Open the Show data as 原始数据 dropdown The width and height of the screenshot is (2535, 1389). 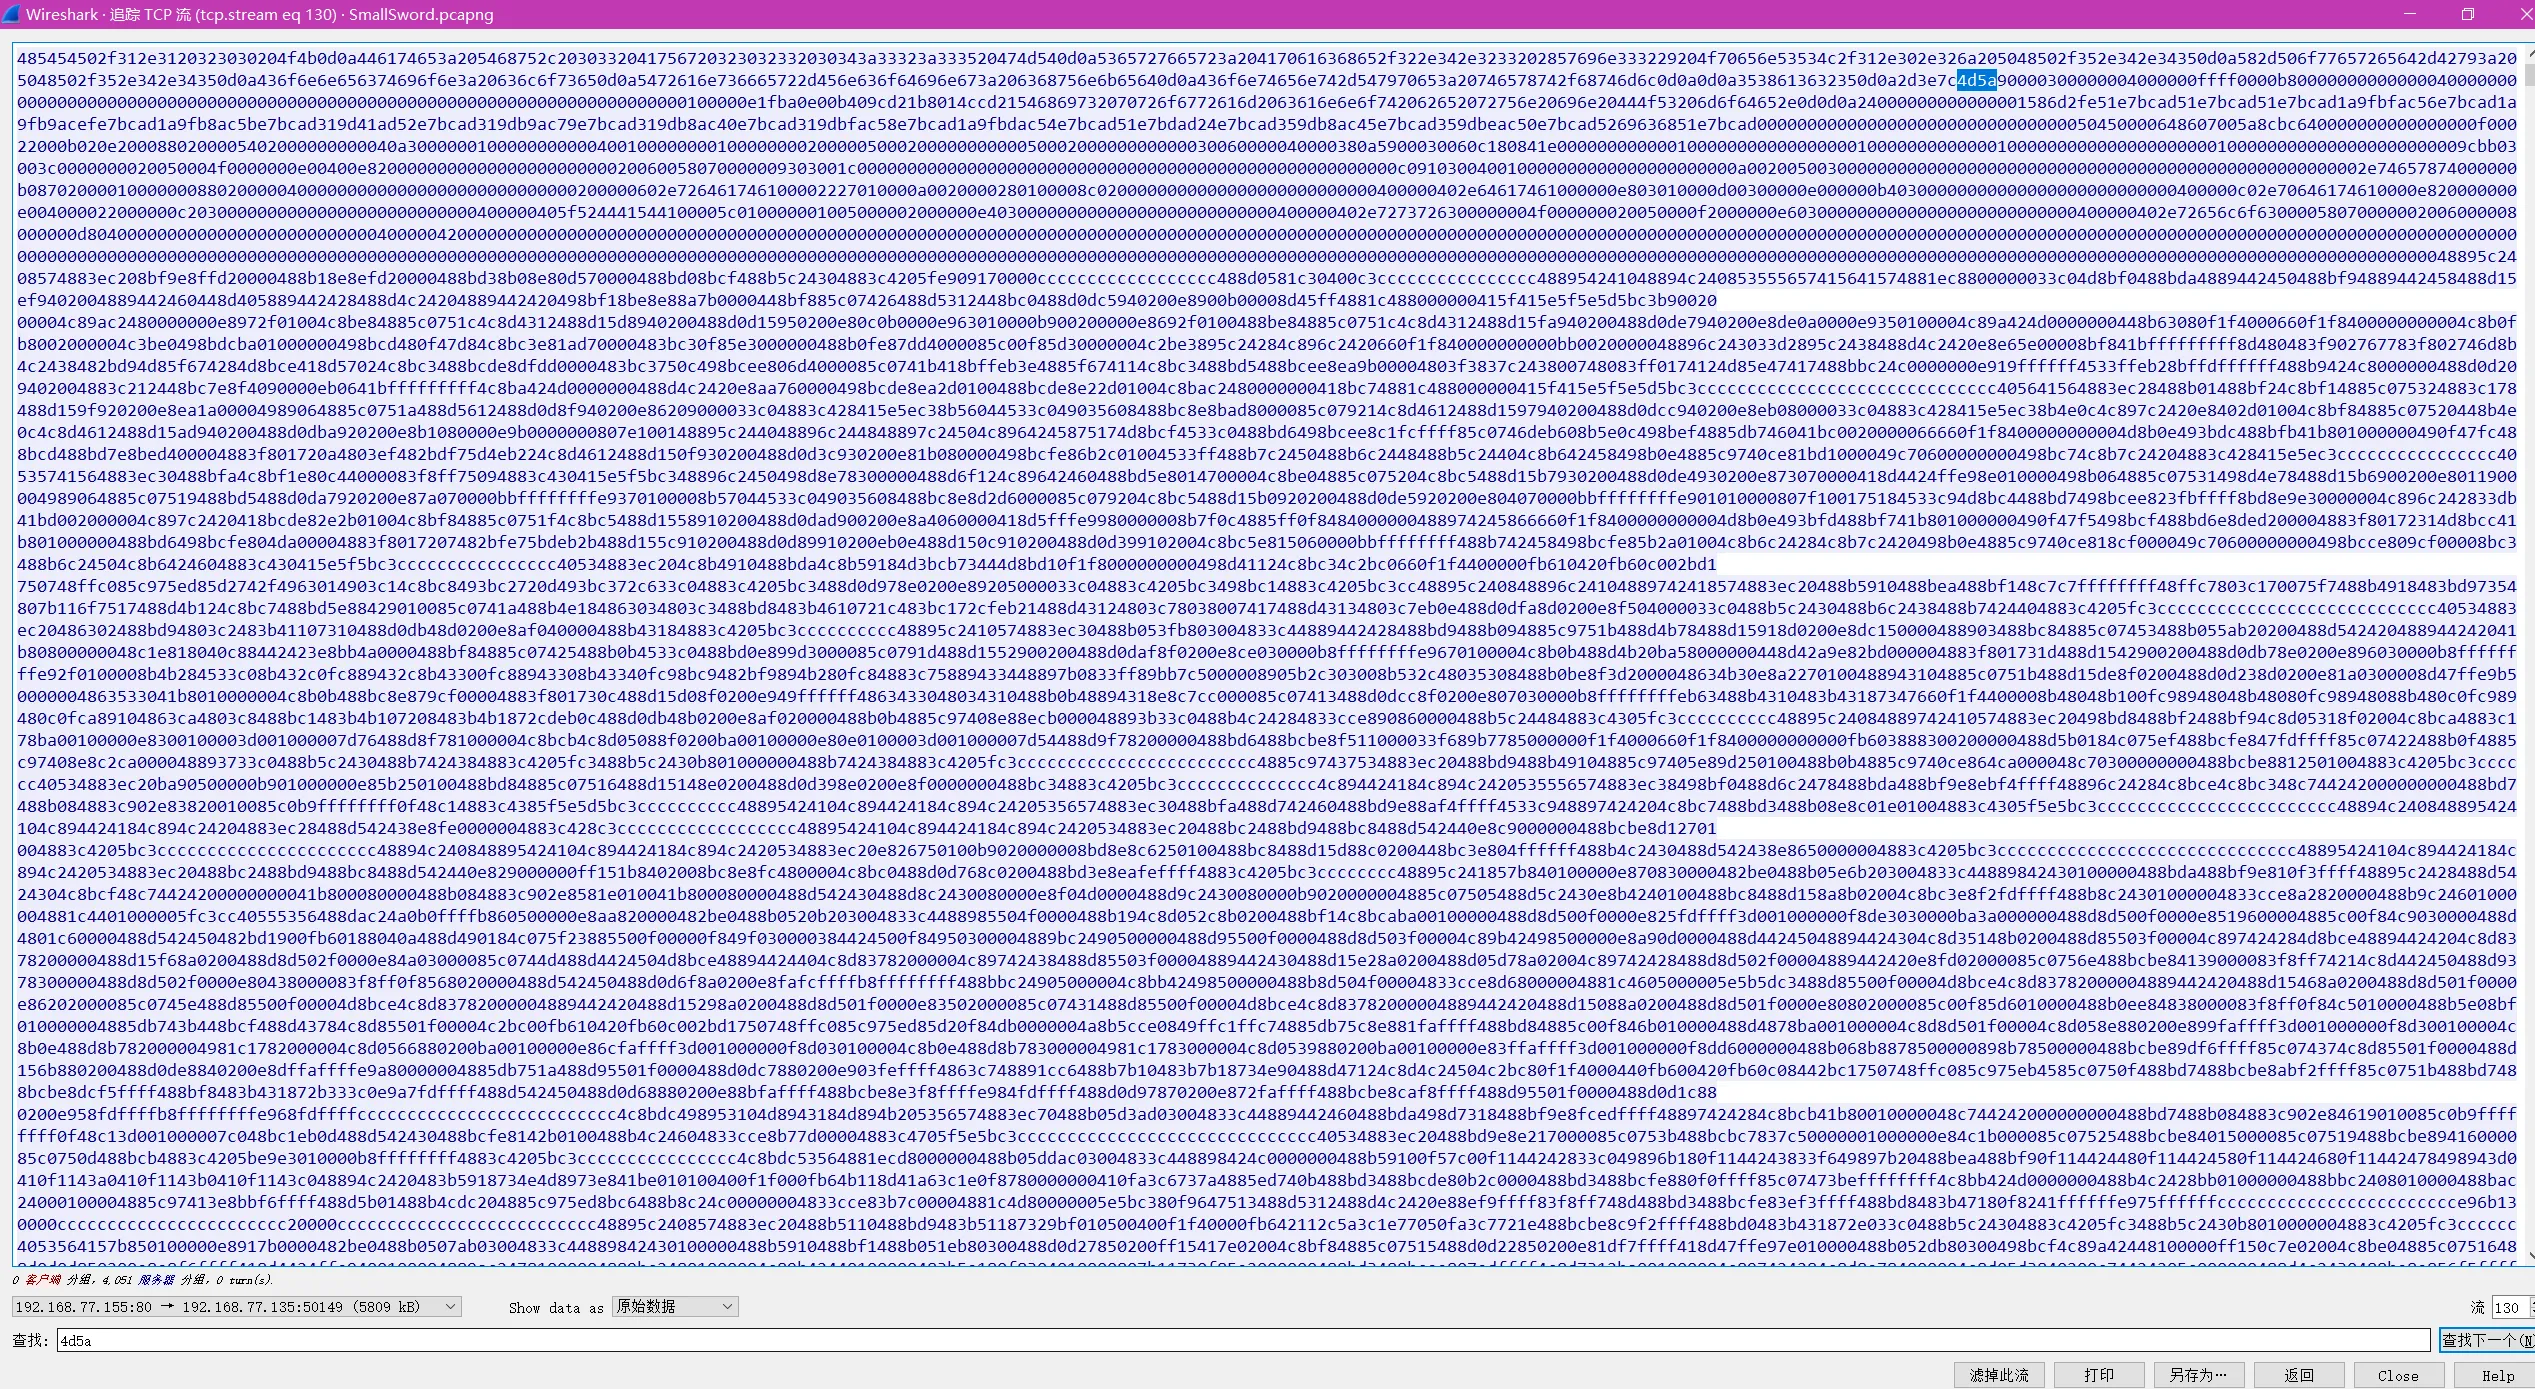point(675,1306)
